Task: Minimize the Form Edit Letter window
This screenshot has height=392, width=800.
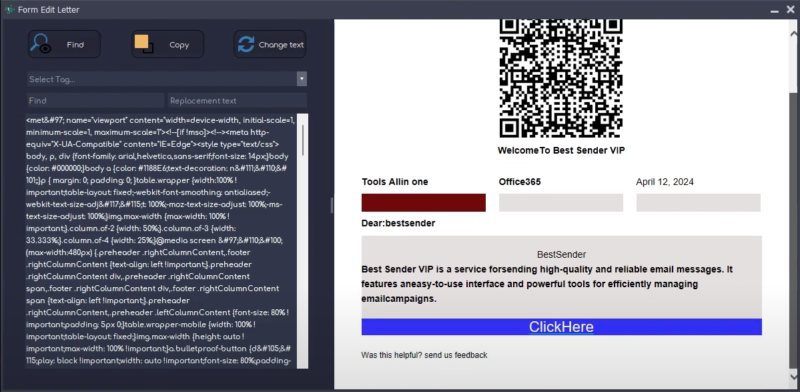Action: (x=775, y=10)
